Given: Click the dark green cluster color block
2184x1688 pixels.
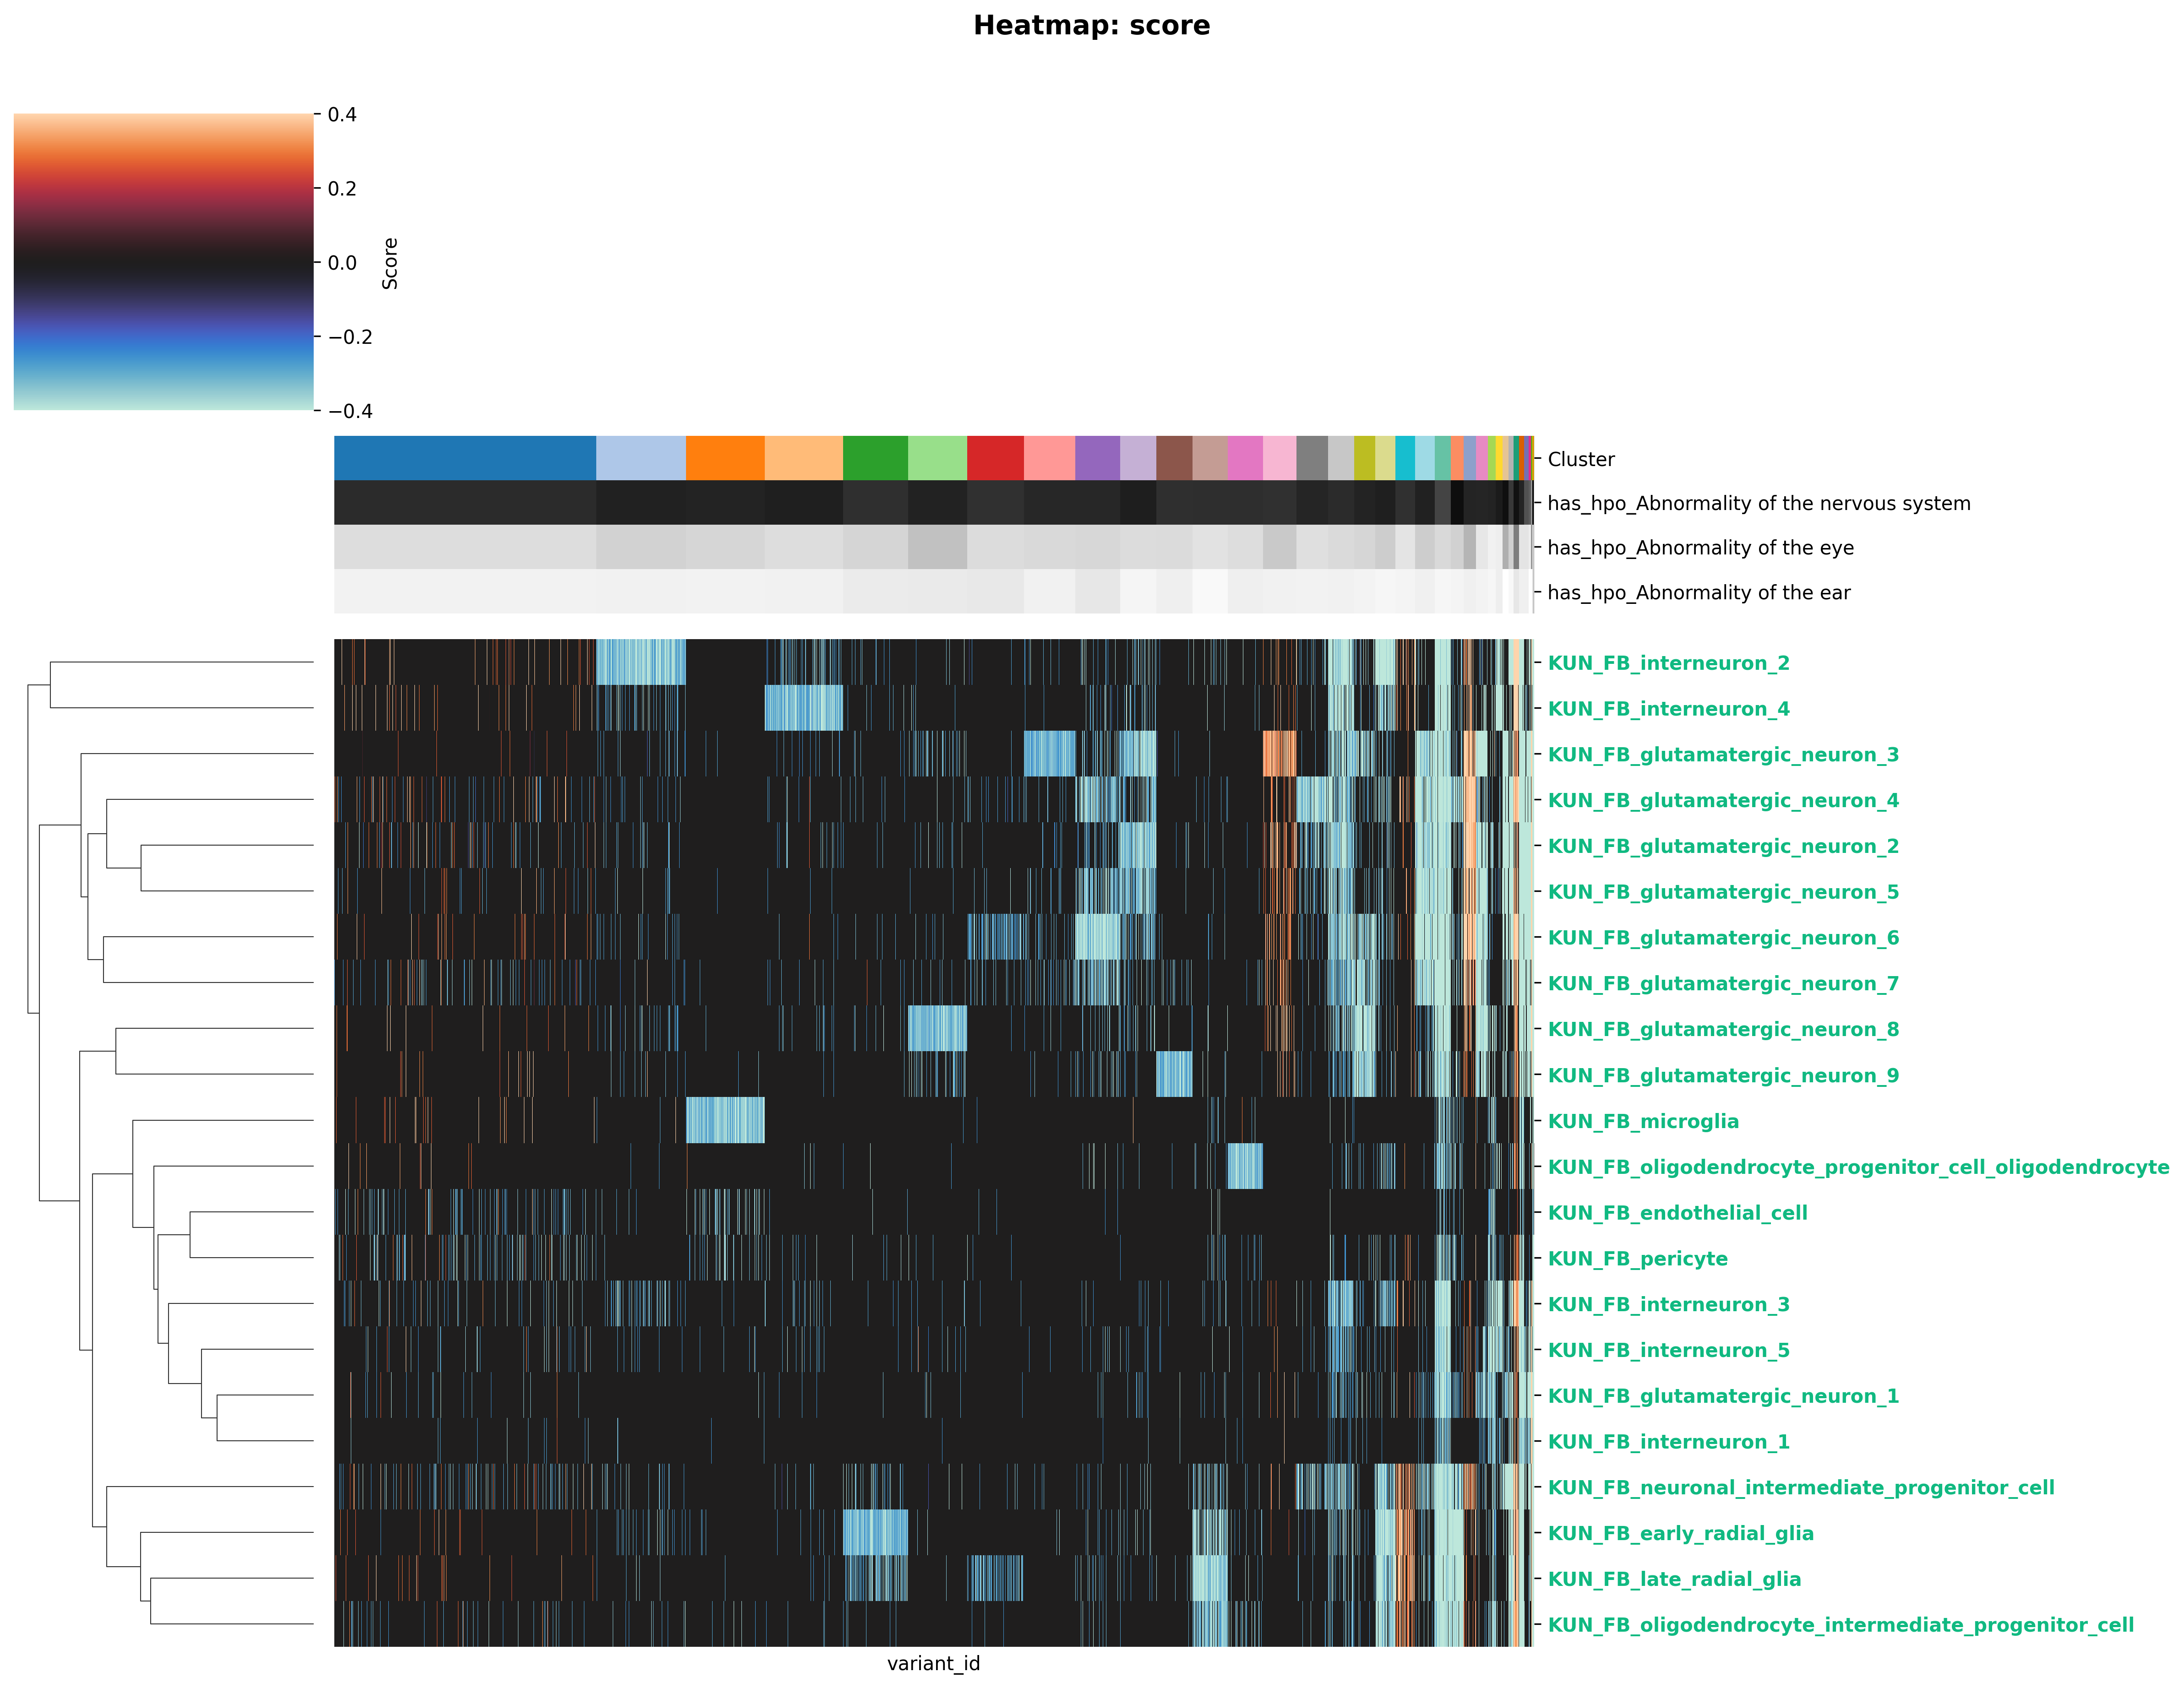Looking at the screenshot, I should coord(875,458).
